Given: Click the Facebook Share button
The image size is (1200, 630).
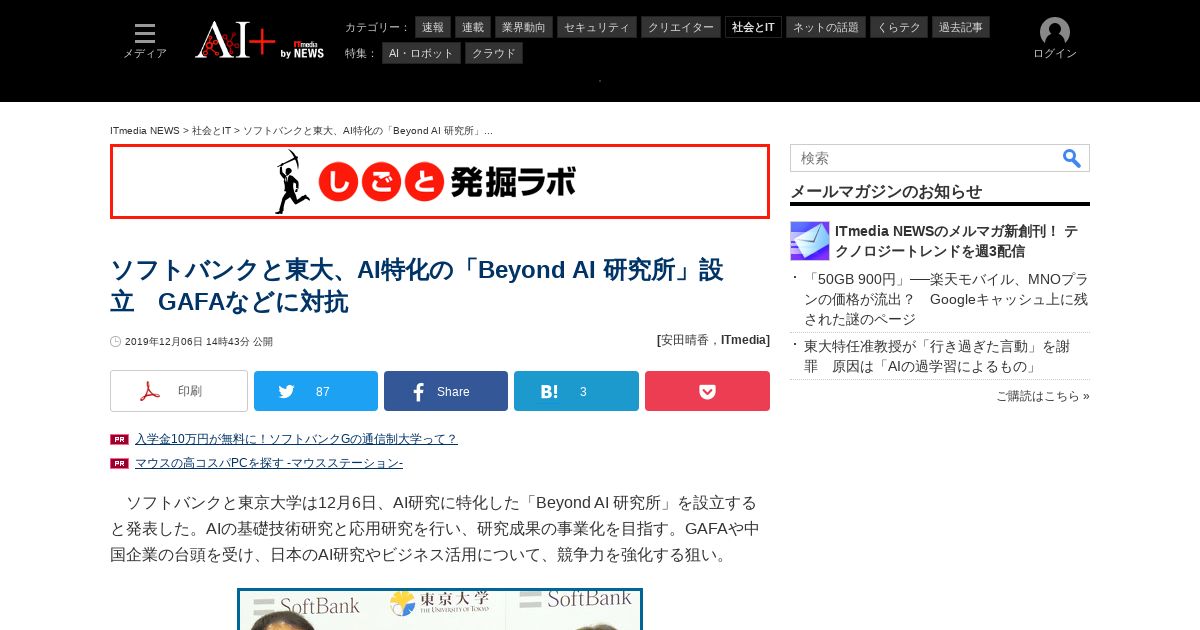Looking at the screenshot, I should click(446, 391).
